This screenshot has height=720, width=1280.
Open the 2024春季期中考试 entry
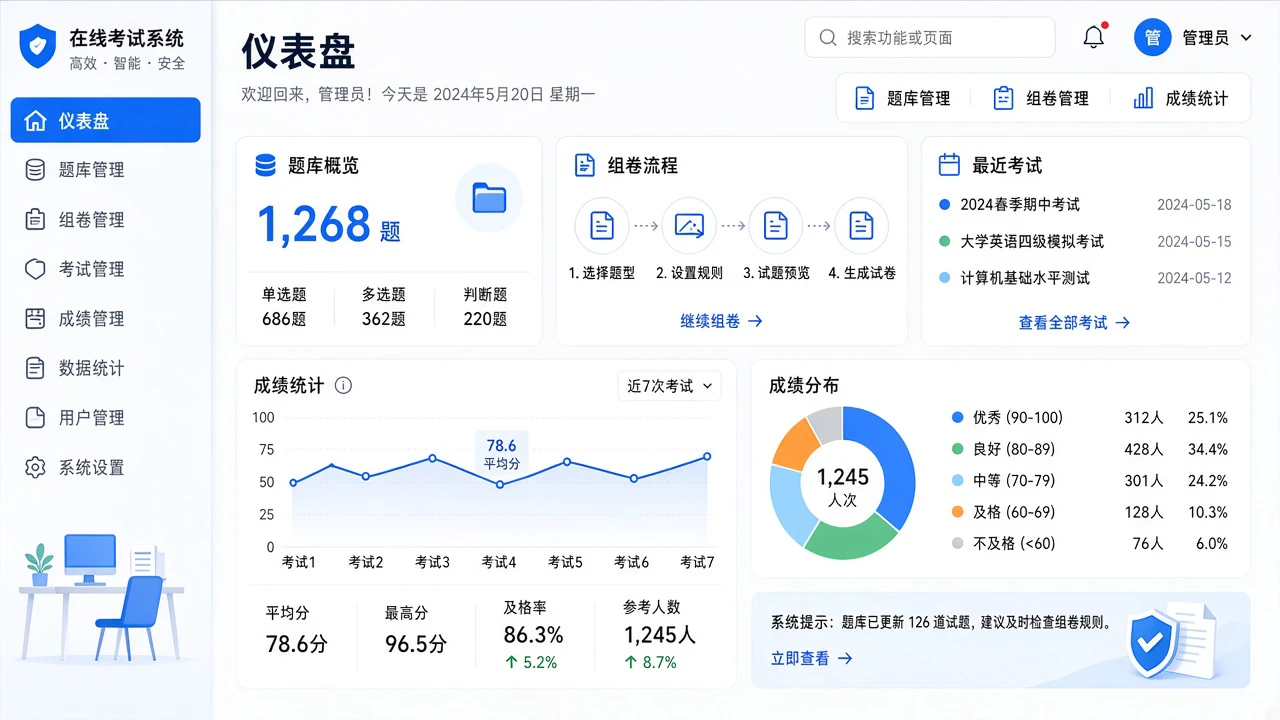(x=1085, y=205)
